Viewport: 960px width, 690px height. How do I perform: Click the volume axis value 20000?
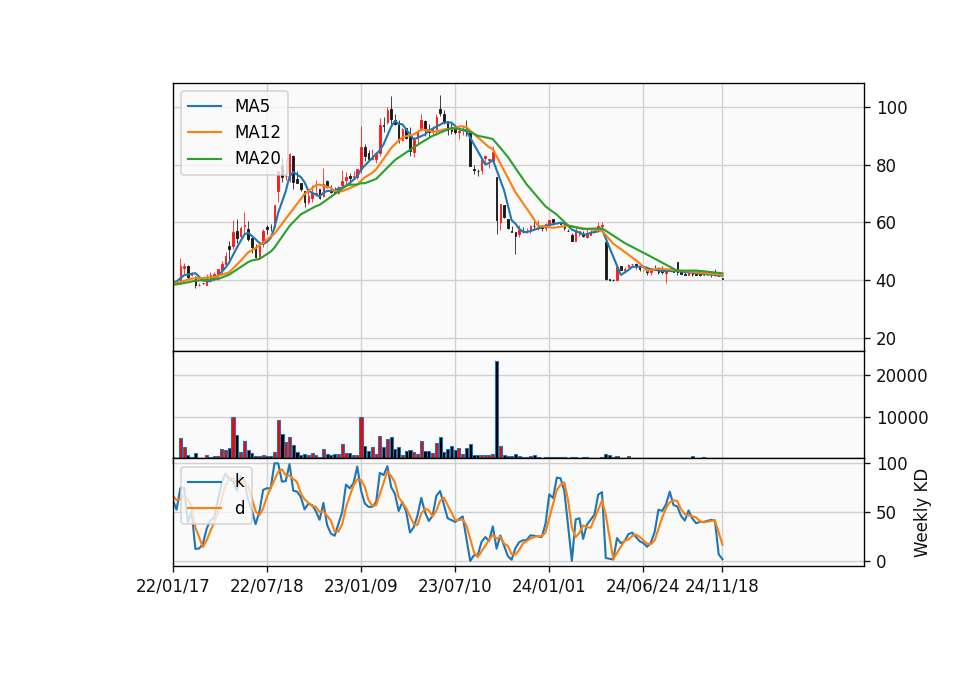[902, 376]
